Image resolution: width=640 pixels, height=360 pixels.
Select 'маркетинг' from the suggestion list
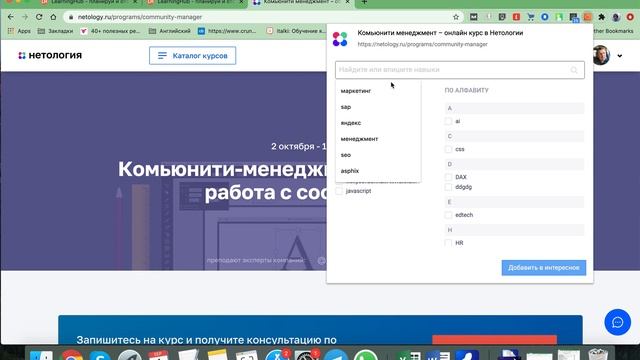378,91
